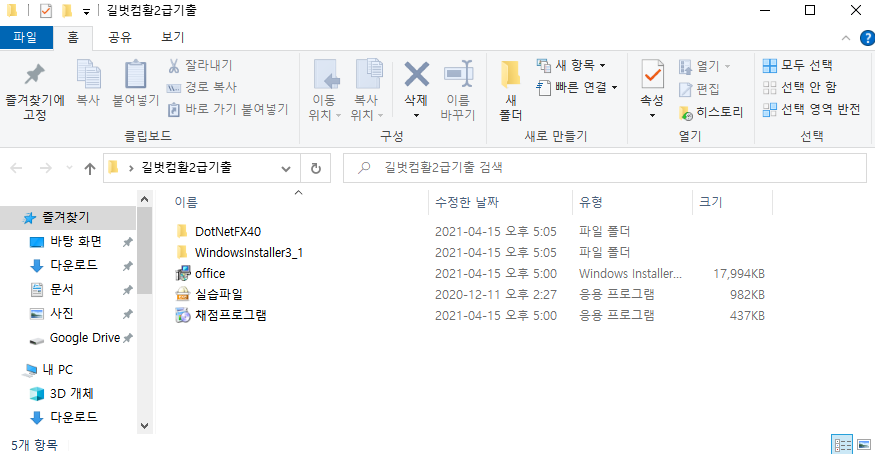Screen dimensions: 875x454
Task: Open Google Drive in the navigation pane
Action: point(85,338)
